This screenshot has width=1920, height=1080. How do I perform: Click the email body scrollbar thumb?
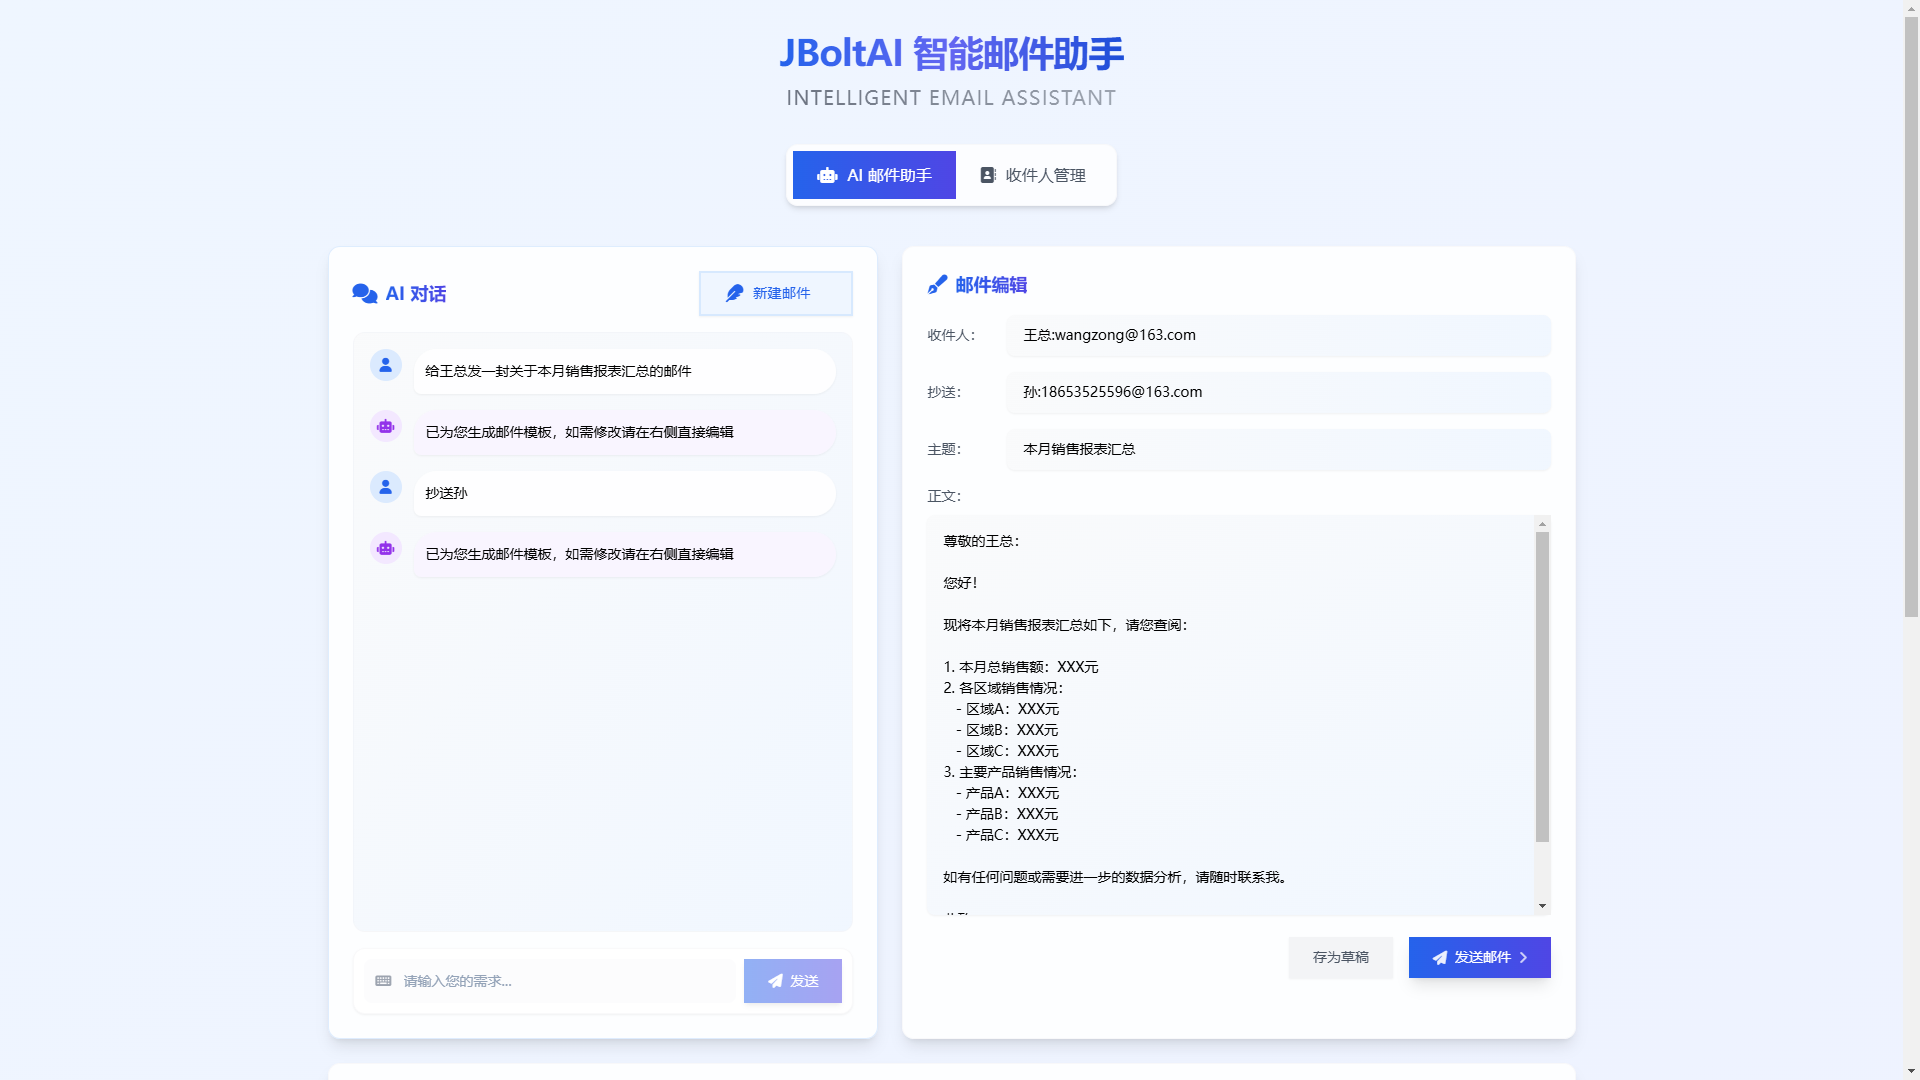pos(1542,687)
